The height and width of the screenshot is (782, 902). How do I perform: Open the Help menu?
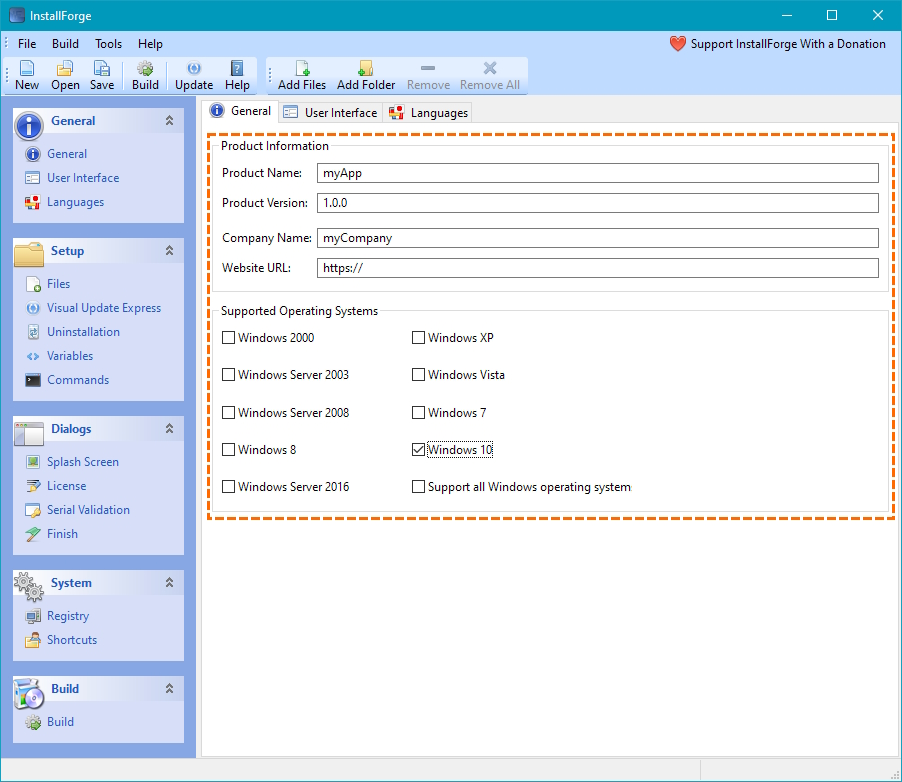[x=150, y=44]
